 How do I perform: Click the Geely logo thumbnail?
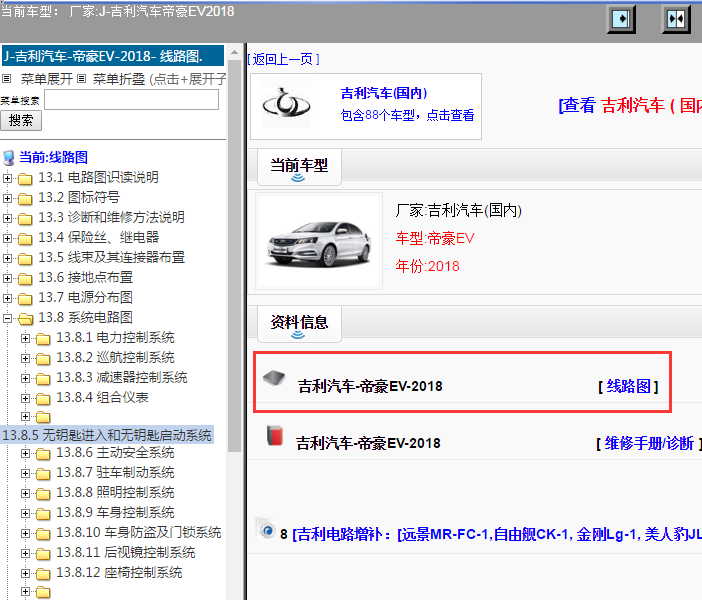[286, 104]
